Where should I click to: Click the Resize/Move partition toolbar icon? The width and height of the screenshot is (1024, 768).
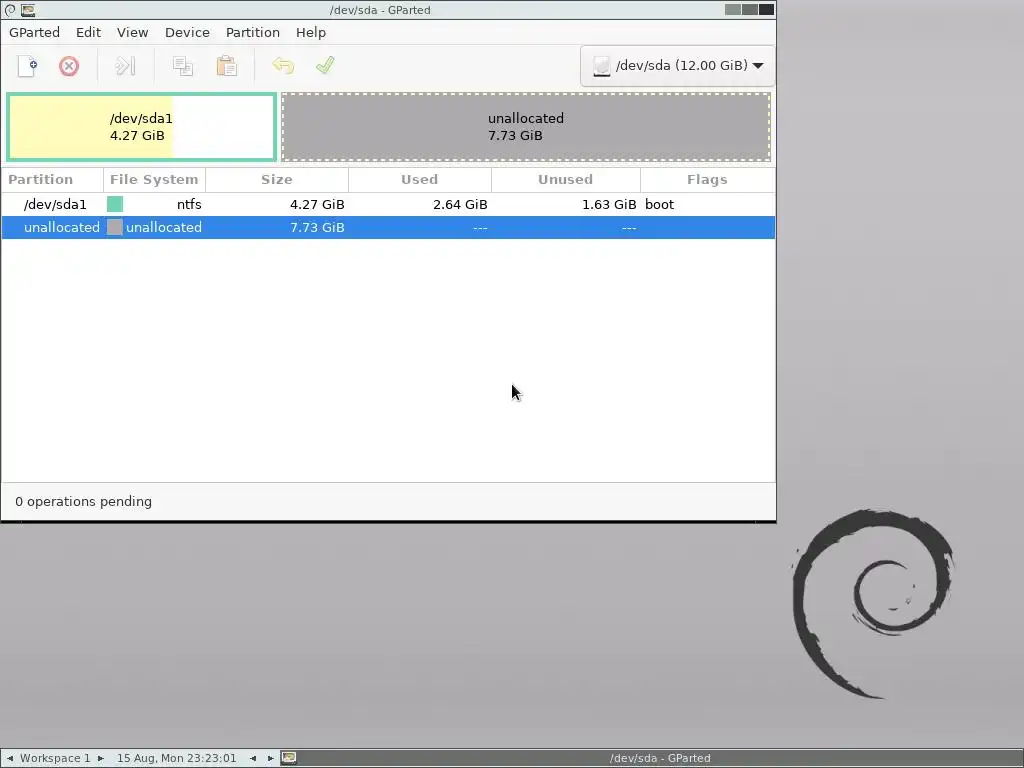125,66
